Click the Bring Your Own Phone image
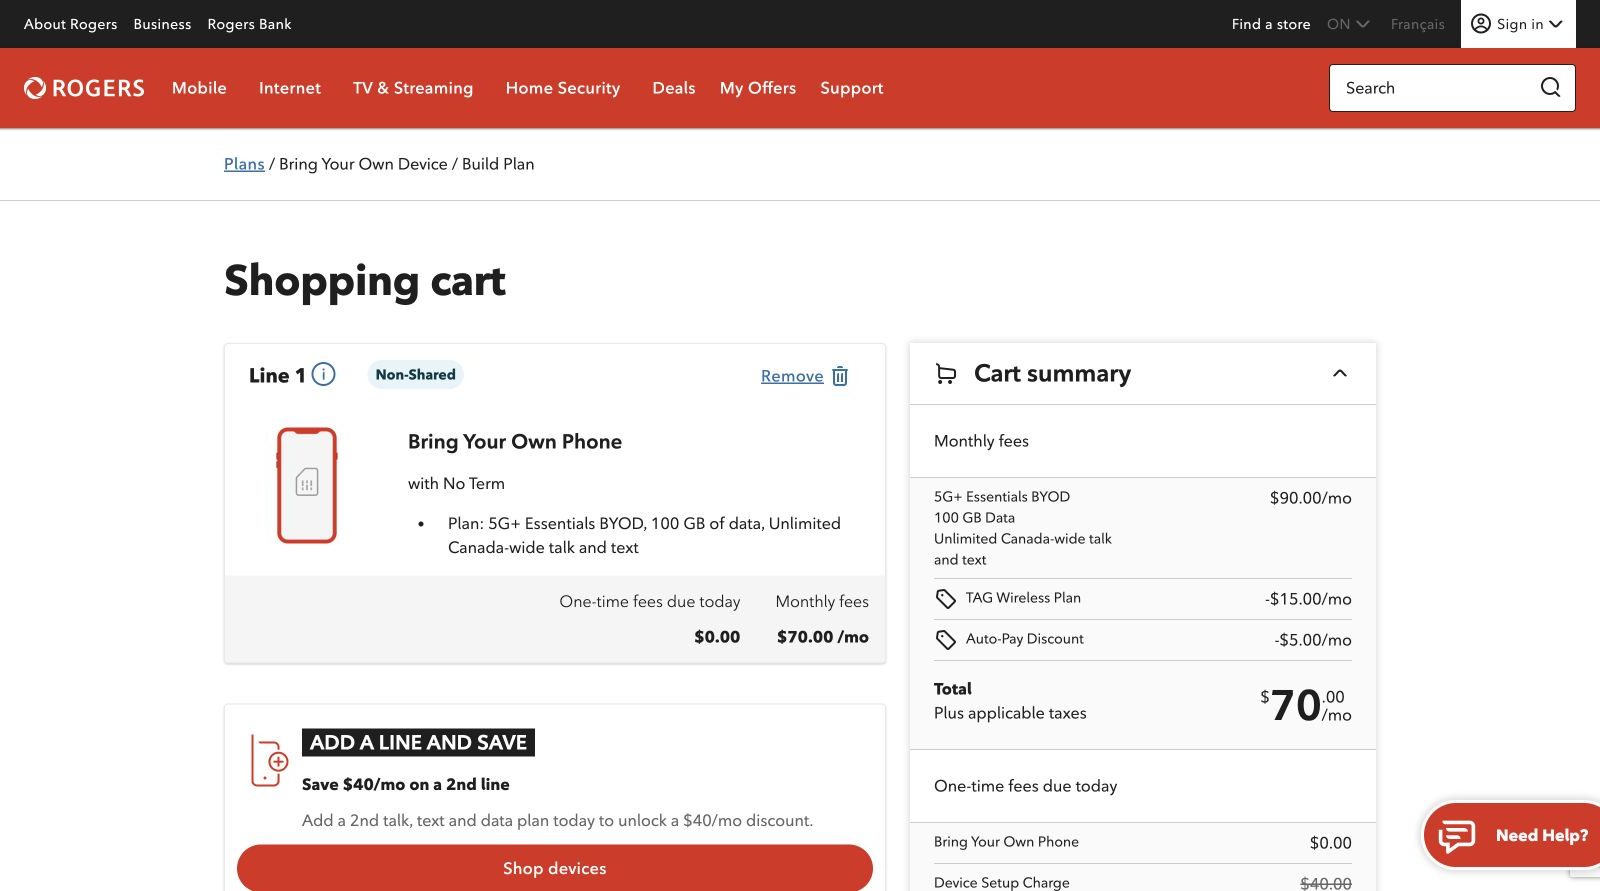The image size is (1600, 891). (307, 485)
